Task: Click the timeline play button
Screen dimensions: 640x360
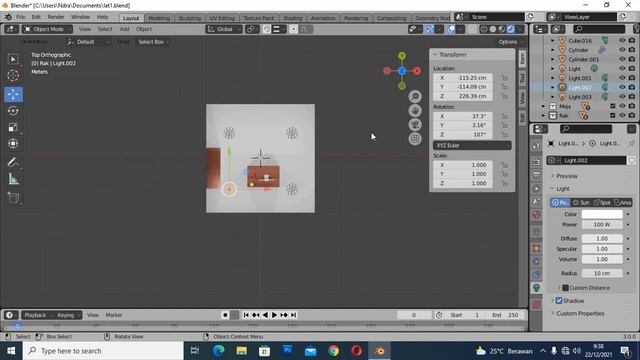Action: 274,315
